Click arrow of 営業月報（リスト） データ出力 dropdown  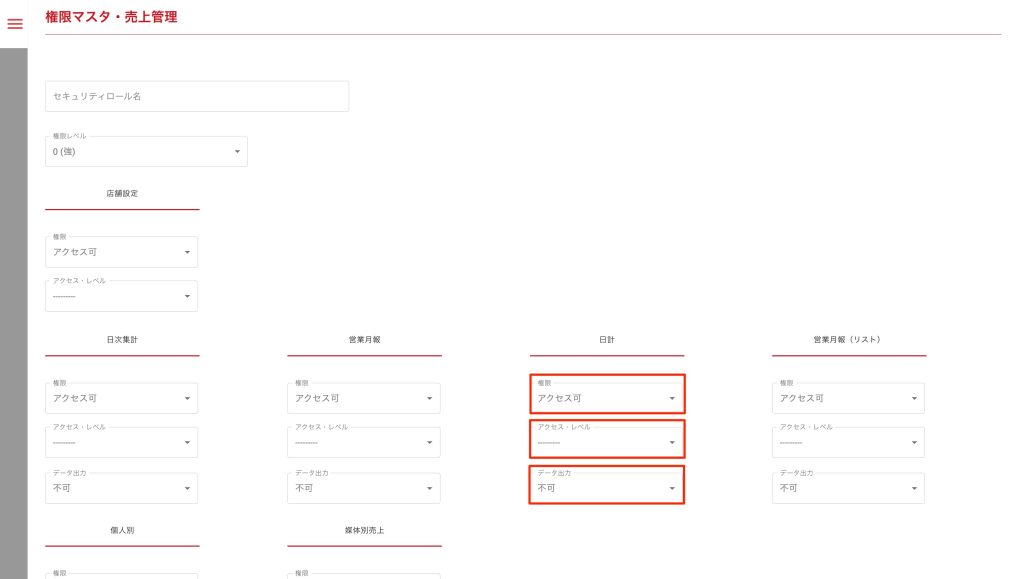pyautogui.click(x=914, y=488)
